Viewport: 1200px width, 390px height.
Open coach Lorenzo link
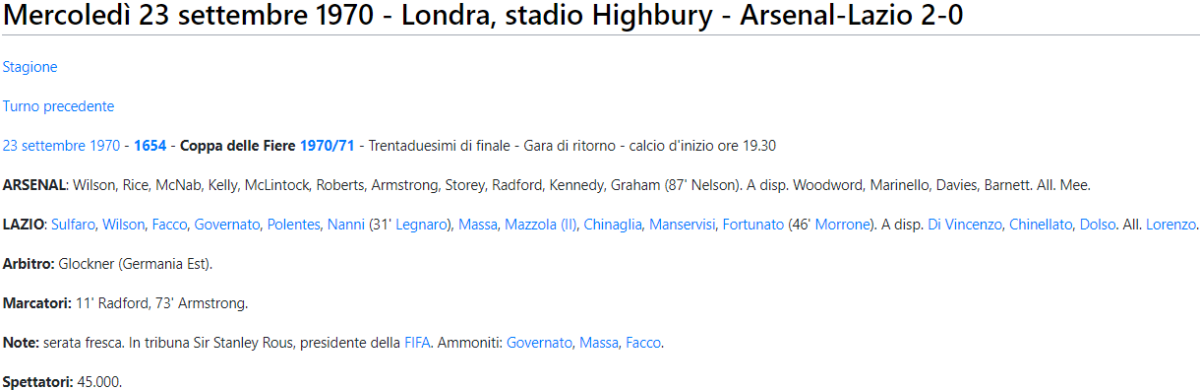click(x=1171, y=224)
